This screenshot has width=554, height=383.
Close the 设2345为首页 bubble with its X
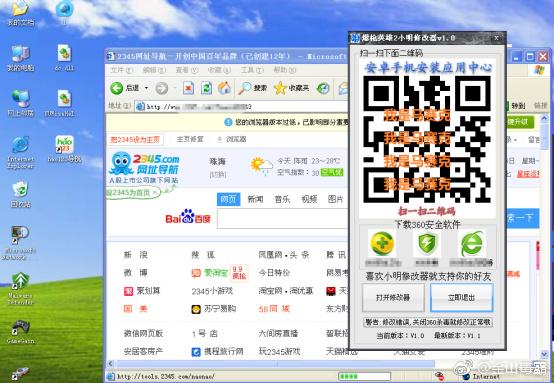[x=155, y=193]
